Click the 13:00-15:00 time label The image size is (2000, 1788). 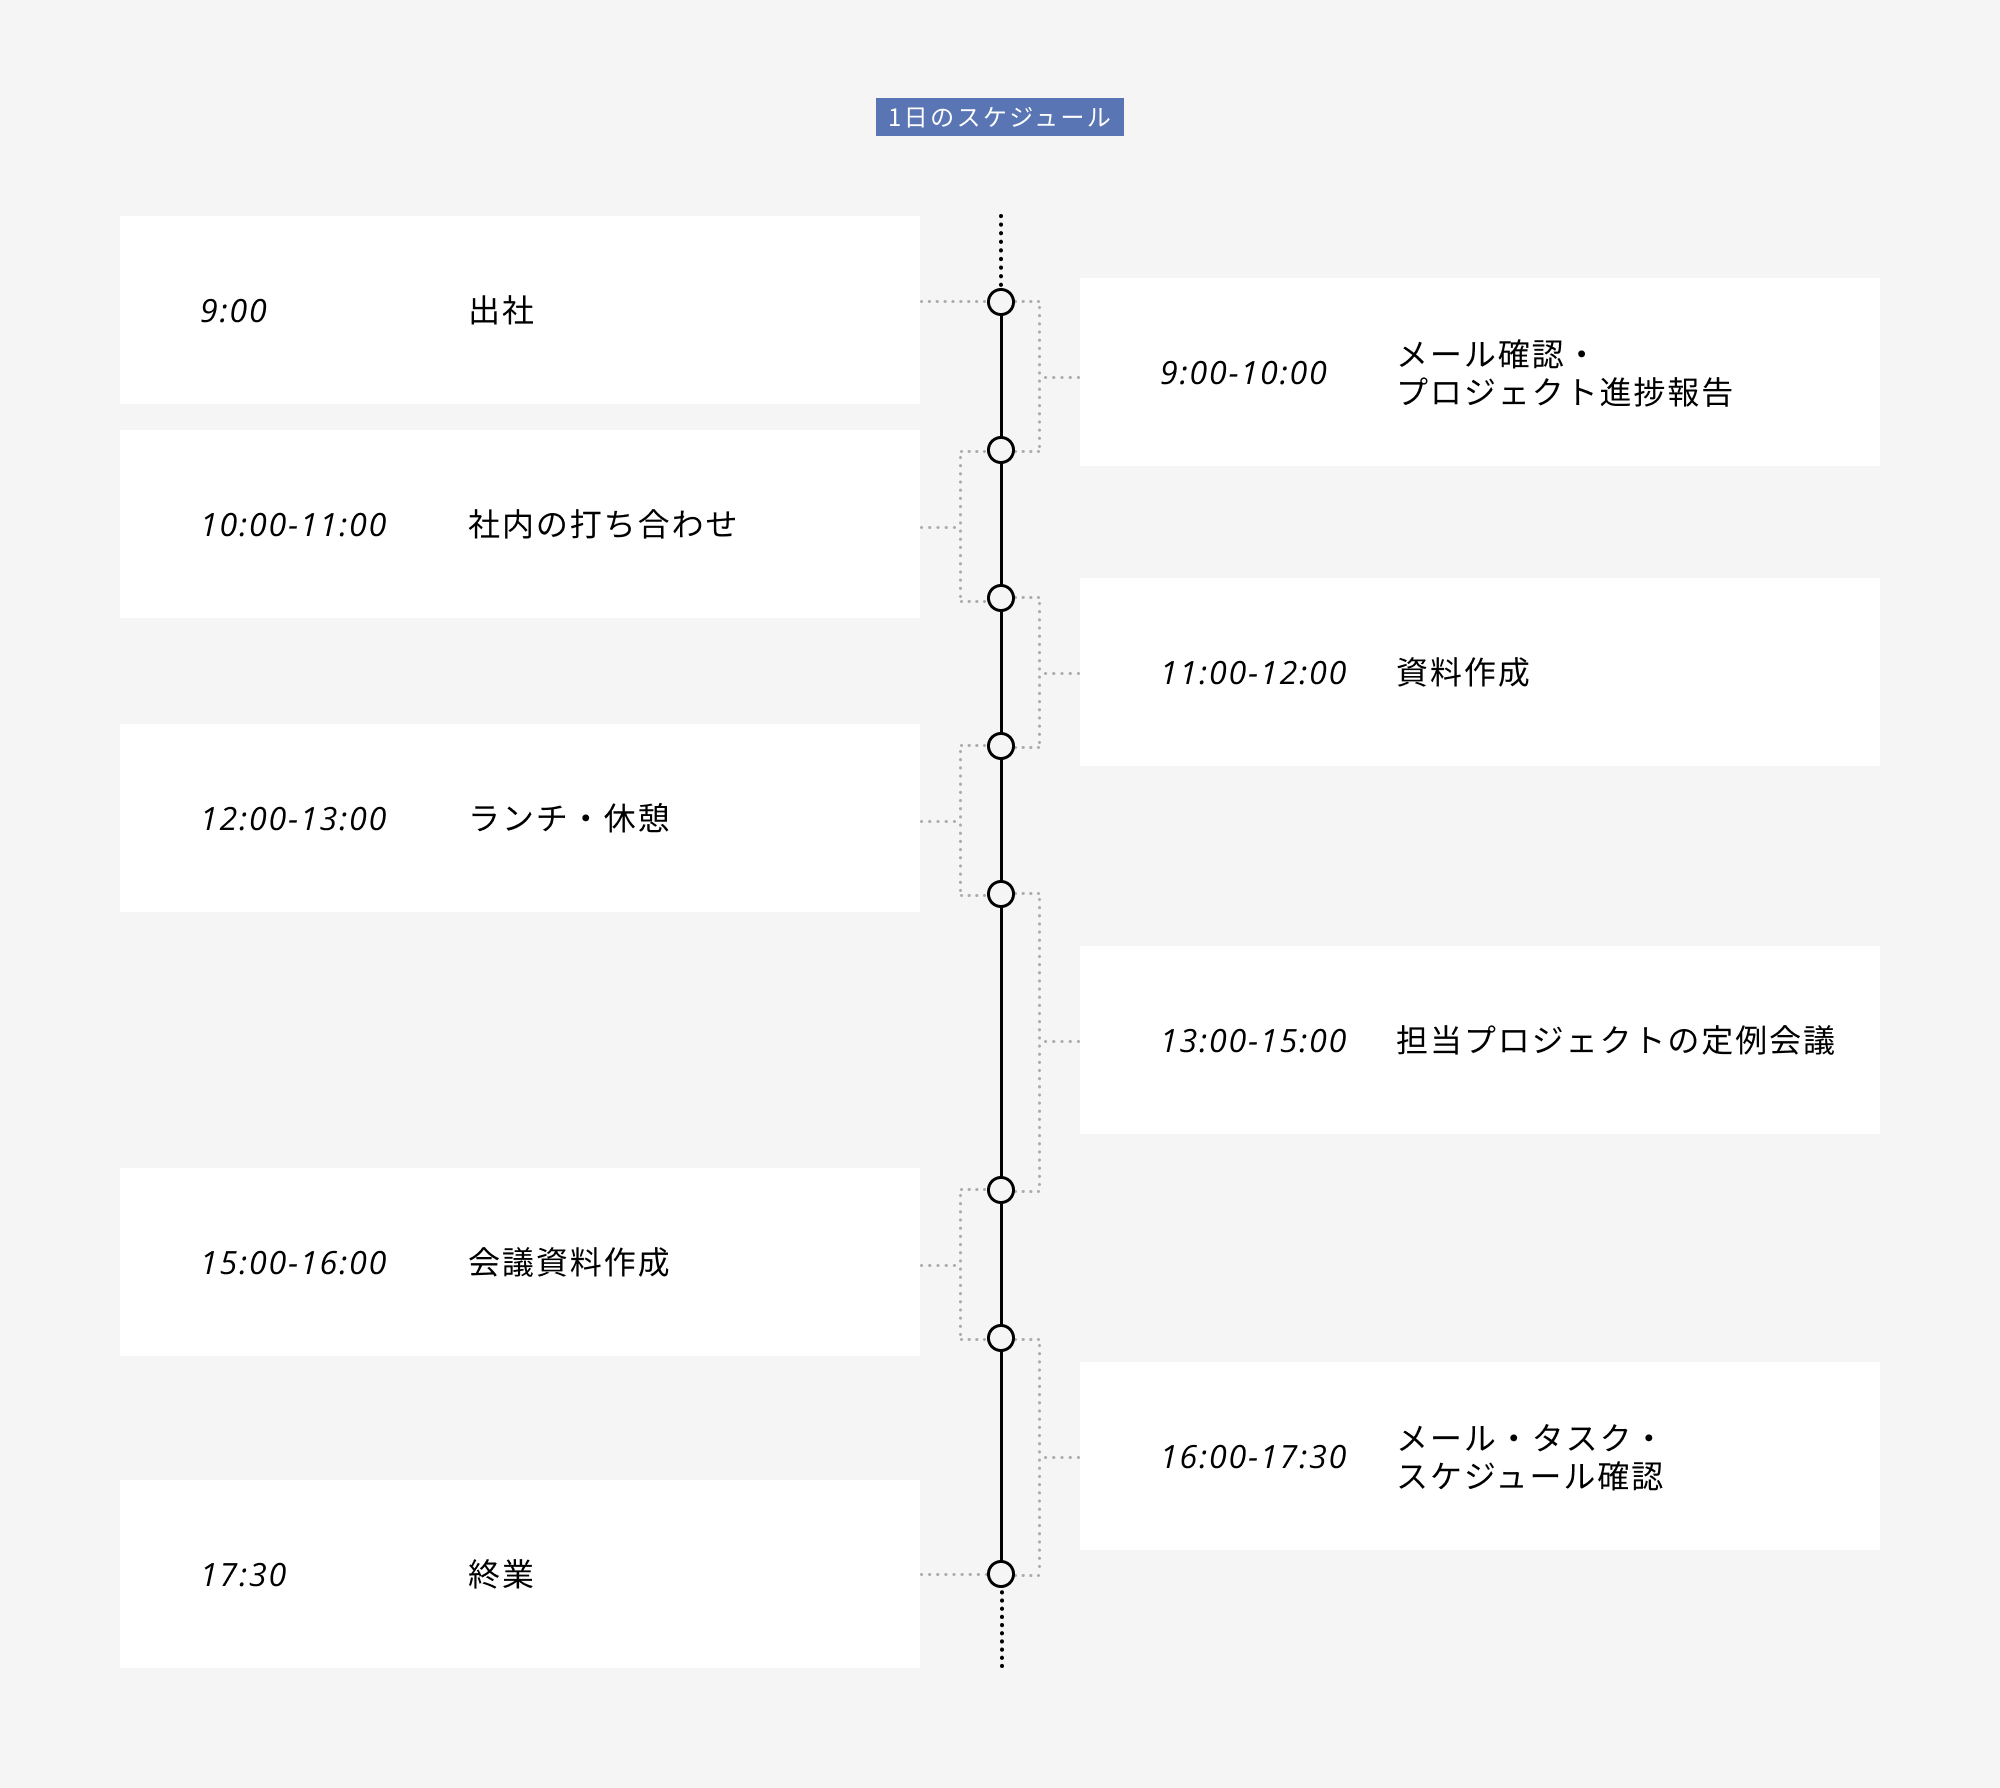pos(1253,1041)
